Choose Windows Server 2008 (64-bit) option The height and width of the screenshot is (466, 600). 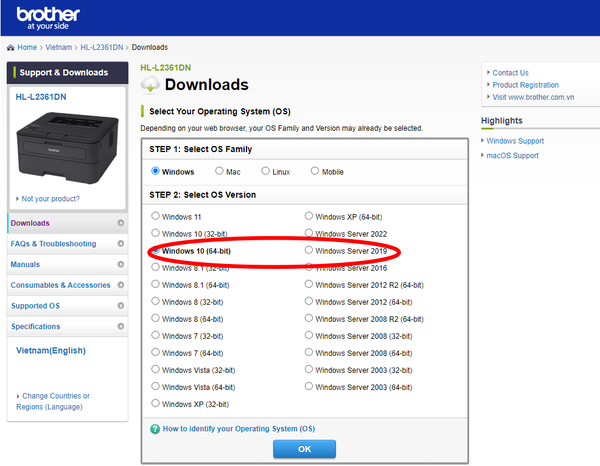[x=308, y=352]
